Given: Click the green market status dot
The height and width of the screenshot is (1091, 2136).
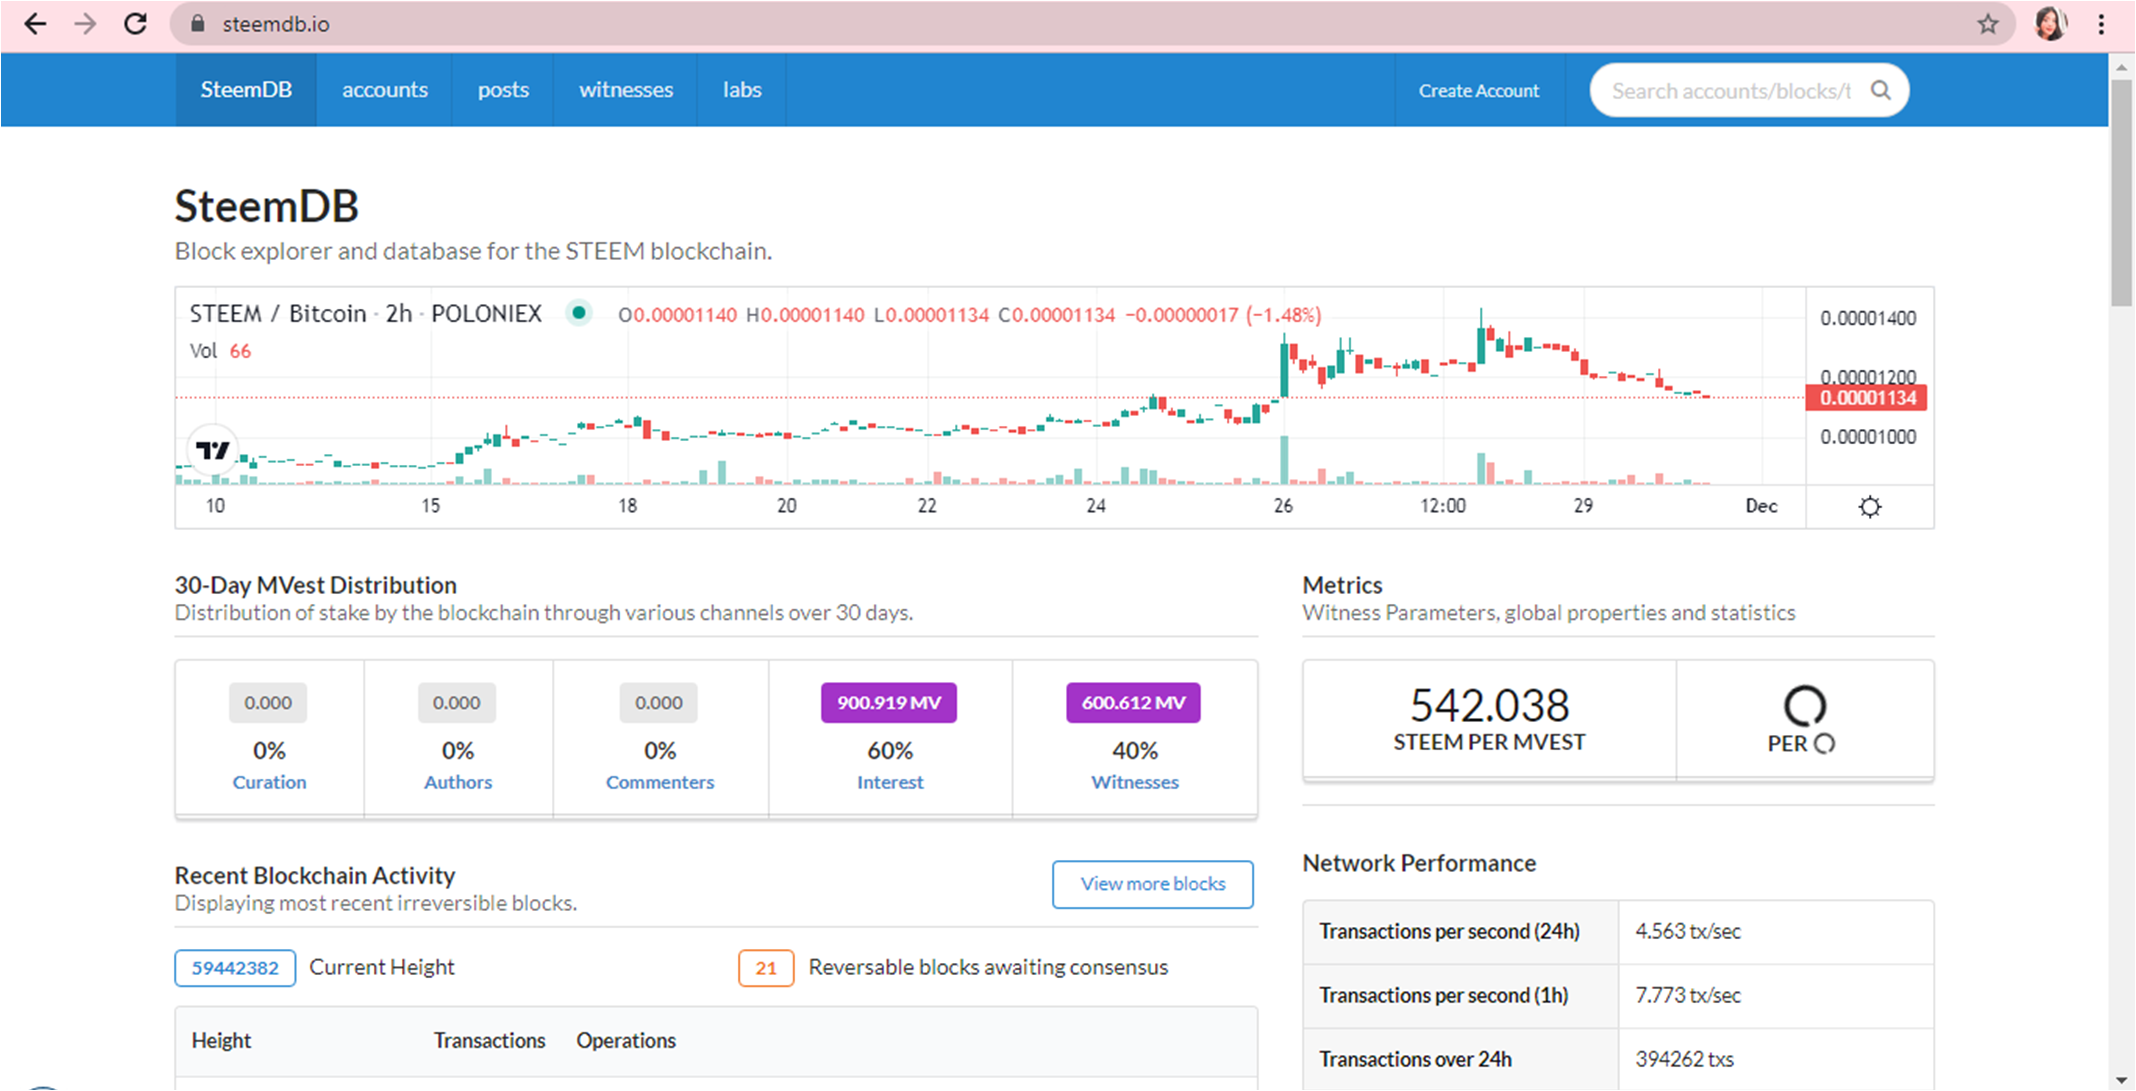Looking at the screenshot, I should point(578,313).
